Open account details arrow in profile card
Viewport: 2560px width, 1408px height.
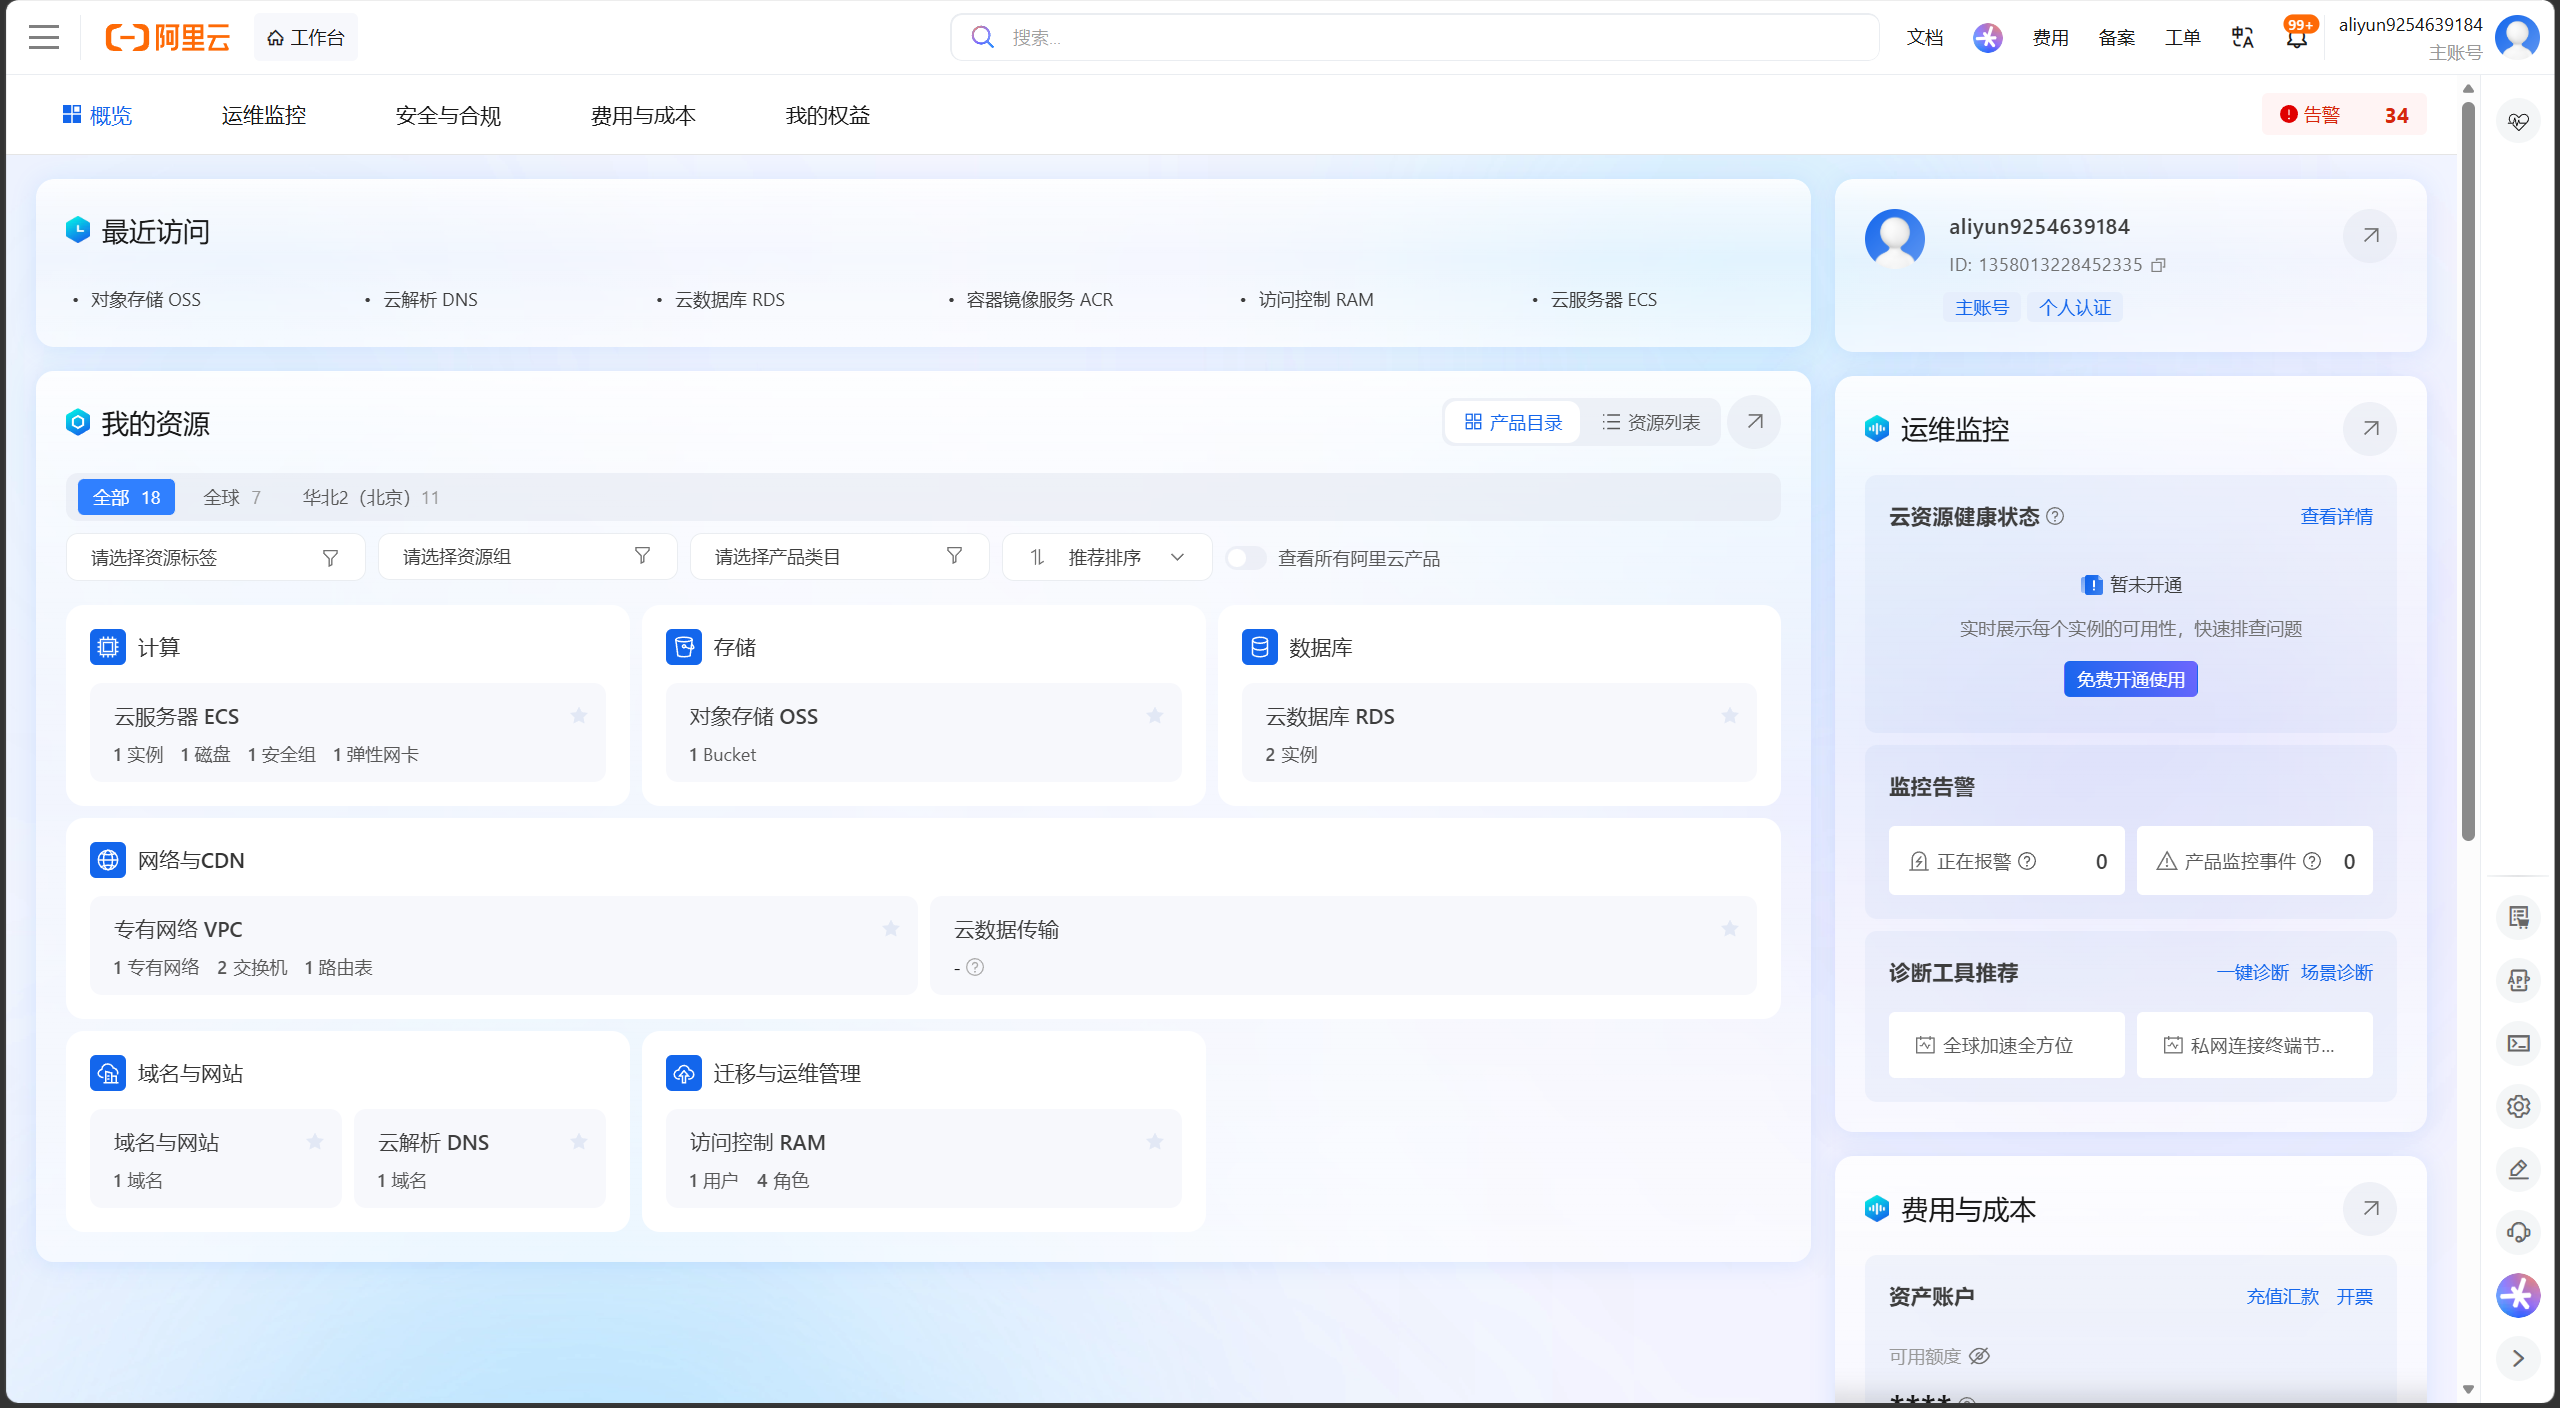[2370, 236]
